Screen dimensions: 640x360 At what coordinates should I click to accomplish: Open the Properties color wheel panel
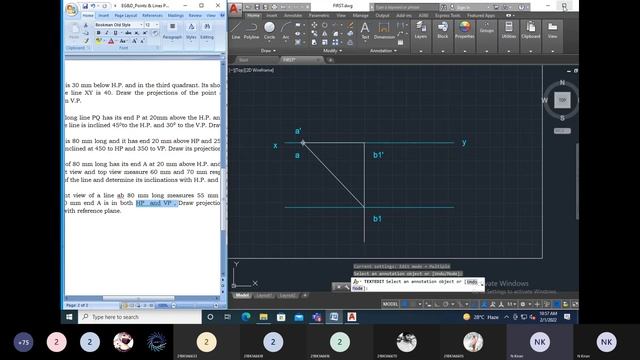(464, 31)
